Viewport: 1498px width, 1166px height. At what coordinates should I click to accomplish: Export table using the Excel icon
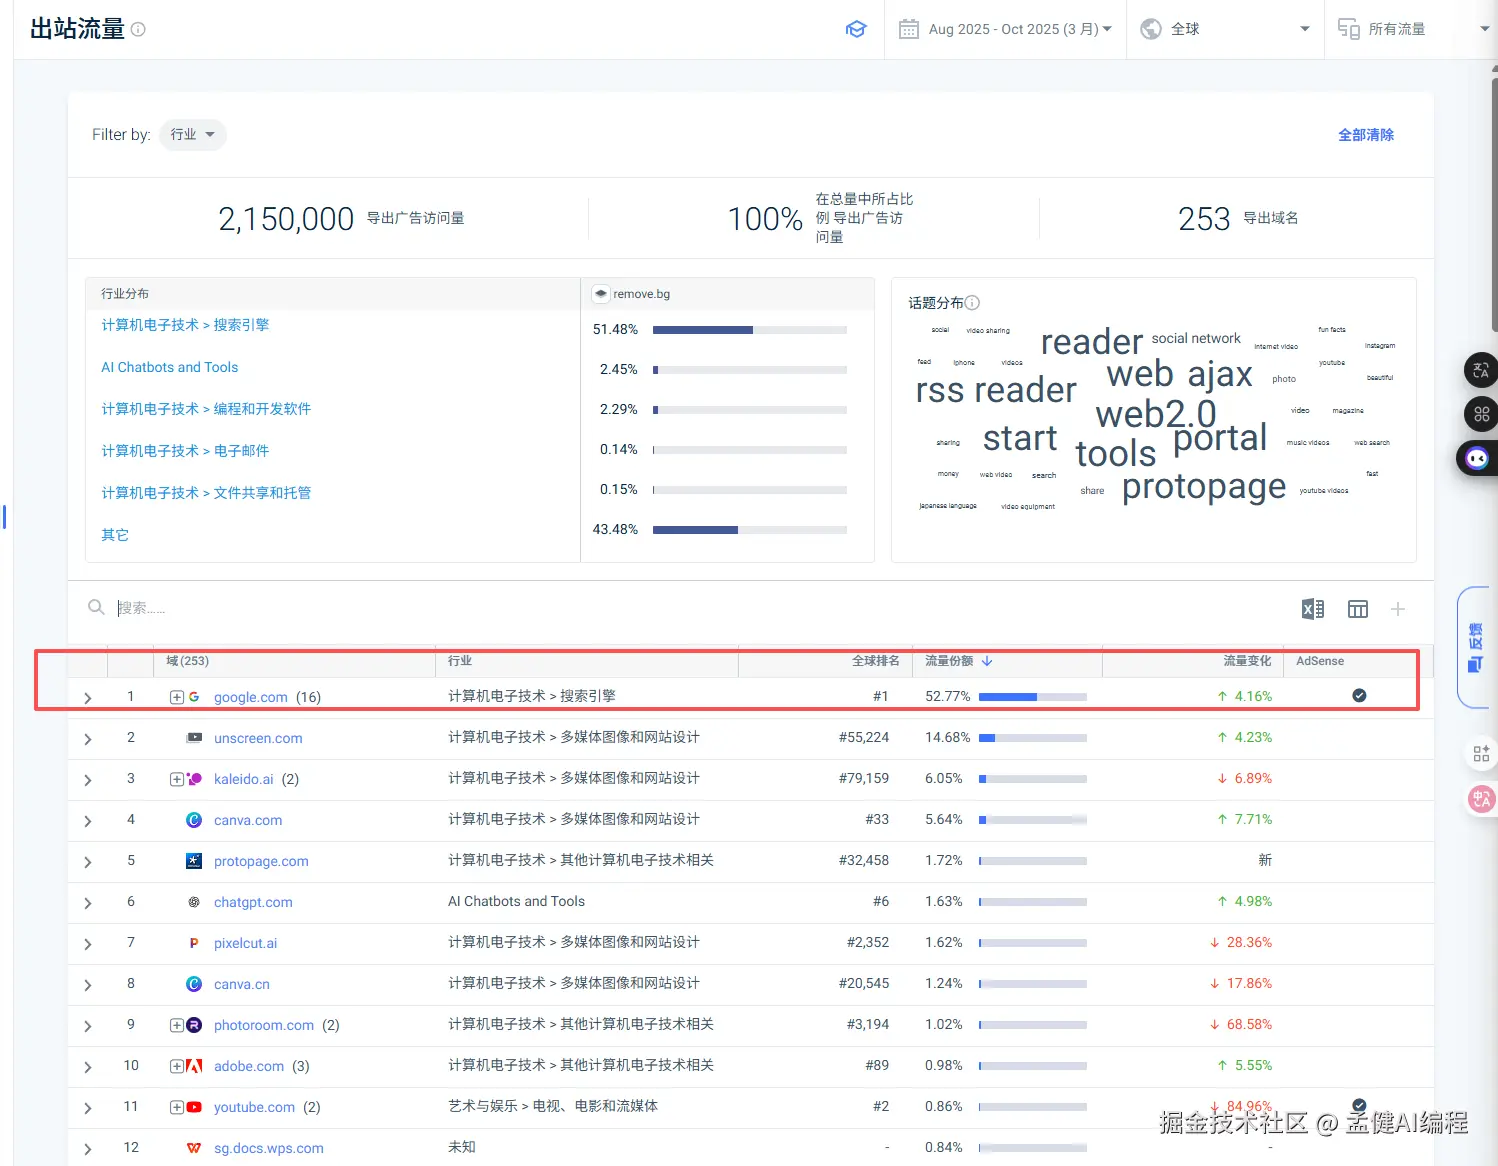click(x=1313, y=609)
